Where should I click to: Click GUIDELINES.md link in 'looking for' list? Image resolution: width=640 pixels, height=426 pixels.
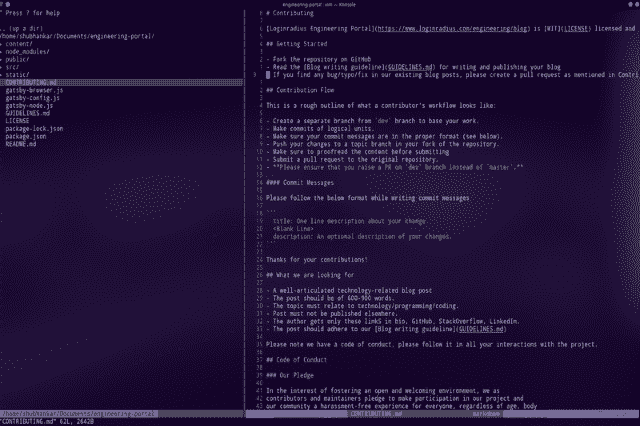[x=481, y=329]
